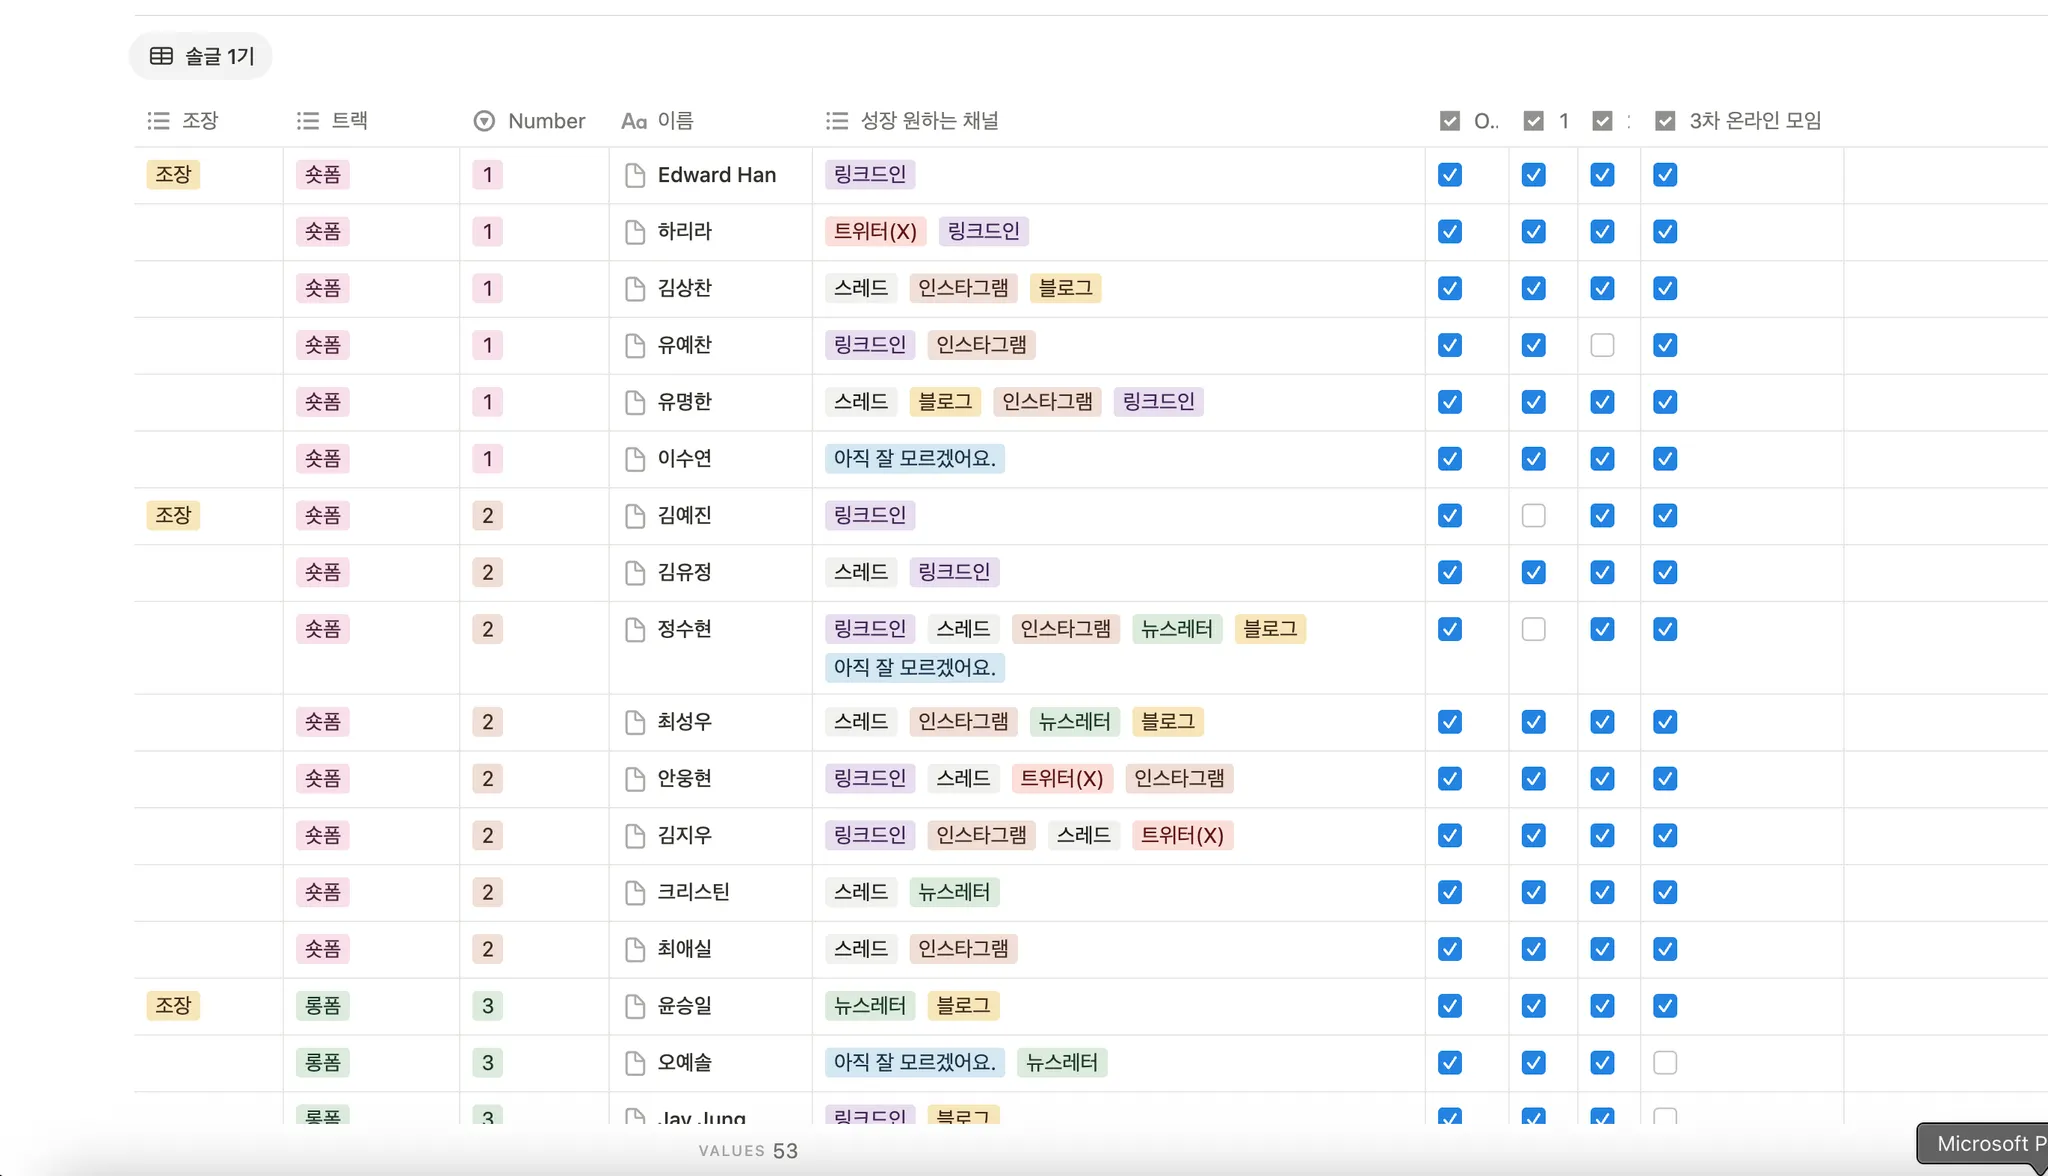This screenshot has width=2048, height=1176.
Task: Check the empty second checkbox in 김예진 row
Action: (x=1533, y=516)
